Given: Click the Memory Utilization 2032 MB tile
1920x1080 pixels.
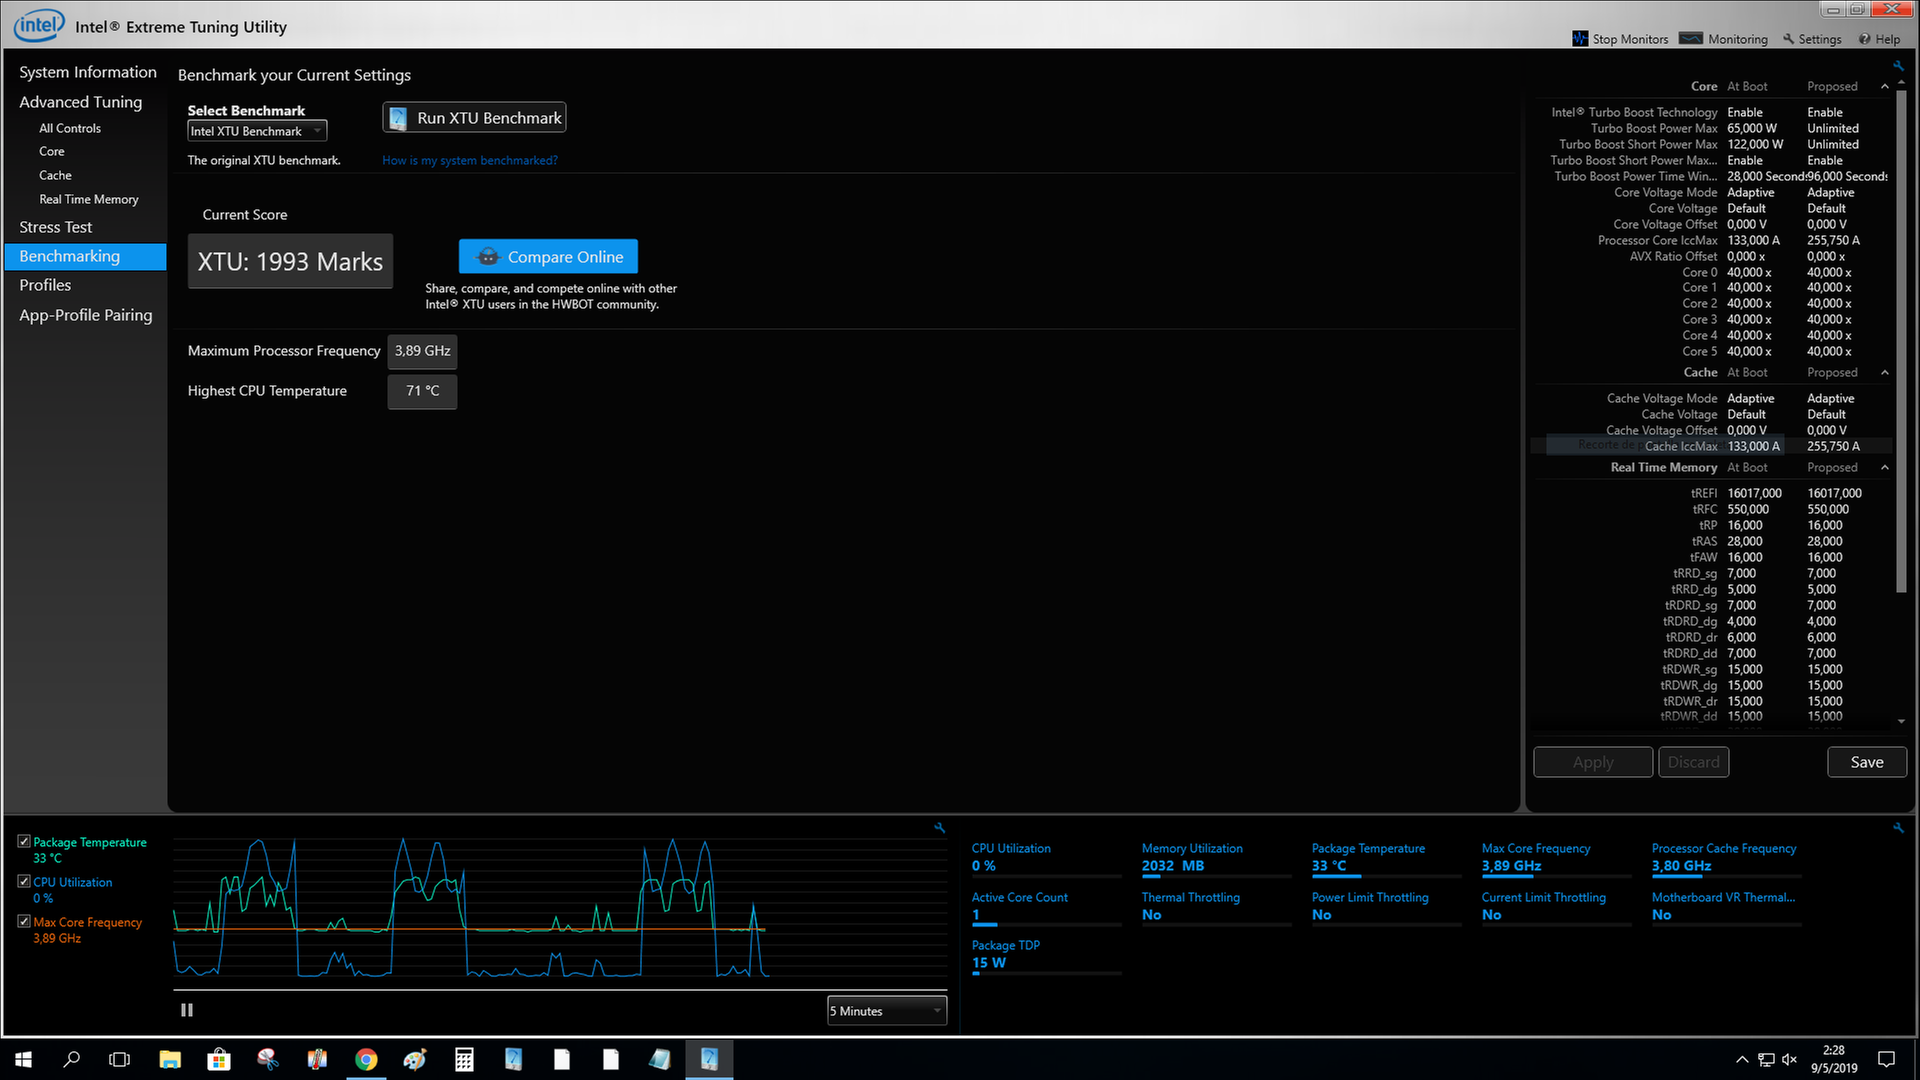Looking at the screenshot, I should [x=1216, y=858].
